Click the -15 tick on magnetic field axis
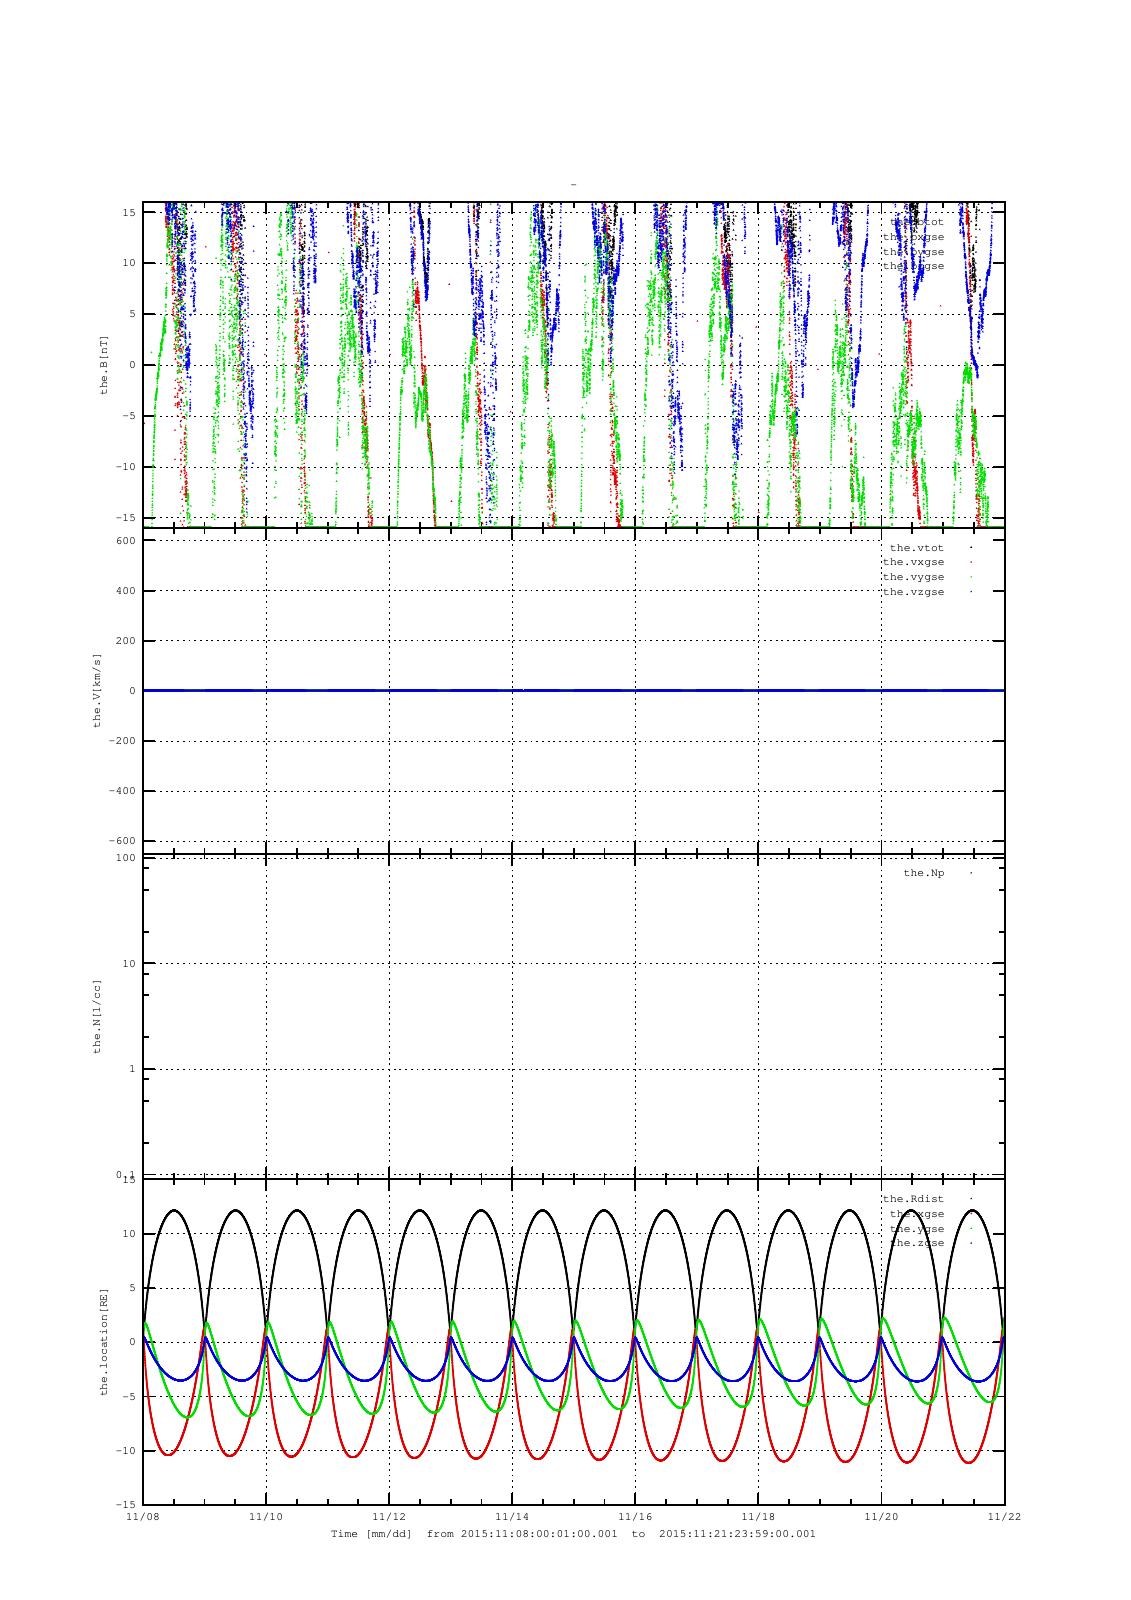The height and width of the screenshot is (1600, 1131). (x=125, y=517)
